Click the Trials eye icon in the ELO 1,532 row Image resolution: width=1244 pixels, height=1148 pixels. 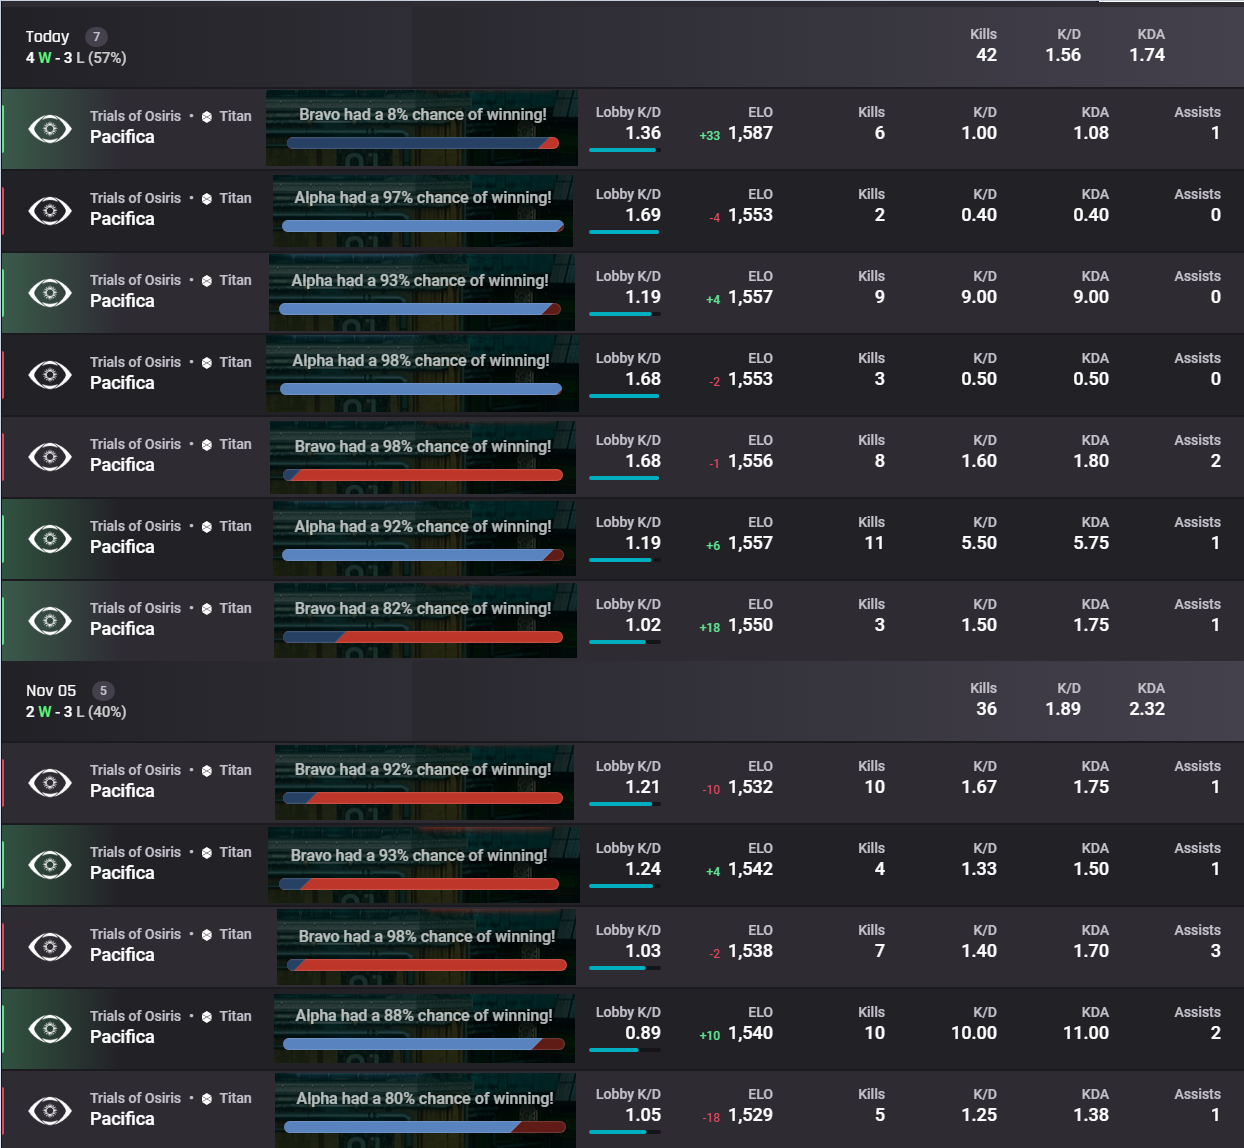50,782
